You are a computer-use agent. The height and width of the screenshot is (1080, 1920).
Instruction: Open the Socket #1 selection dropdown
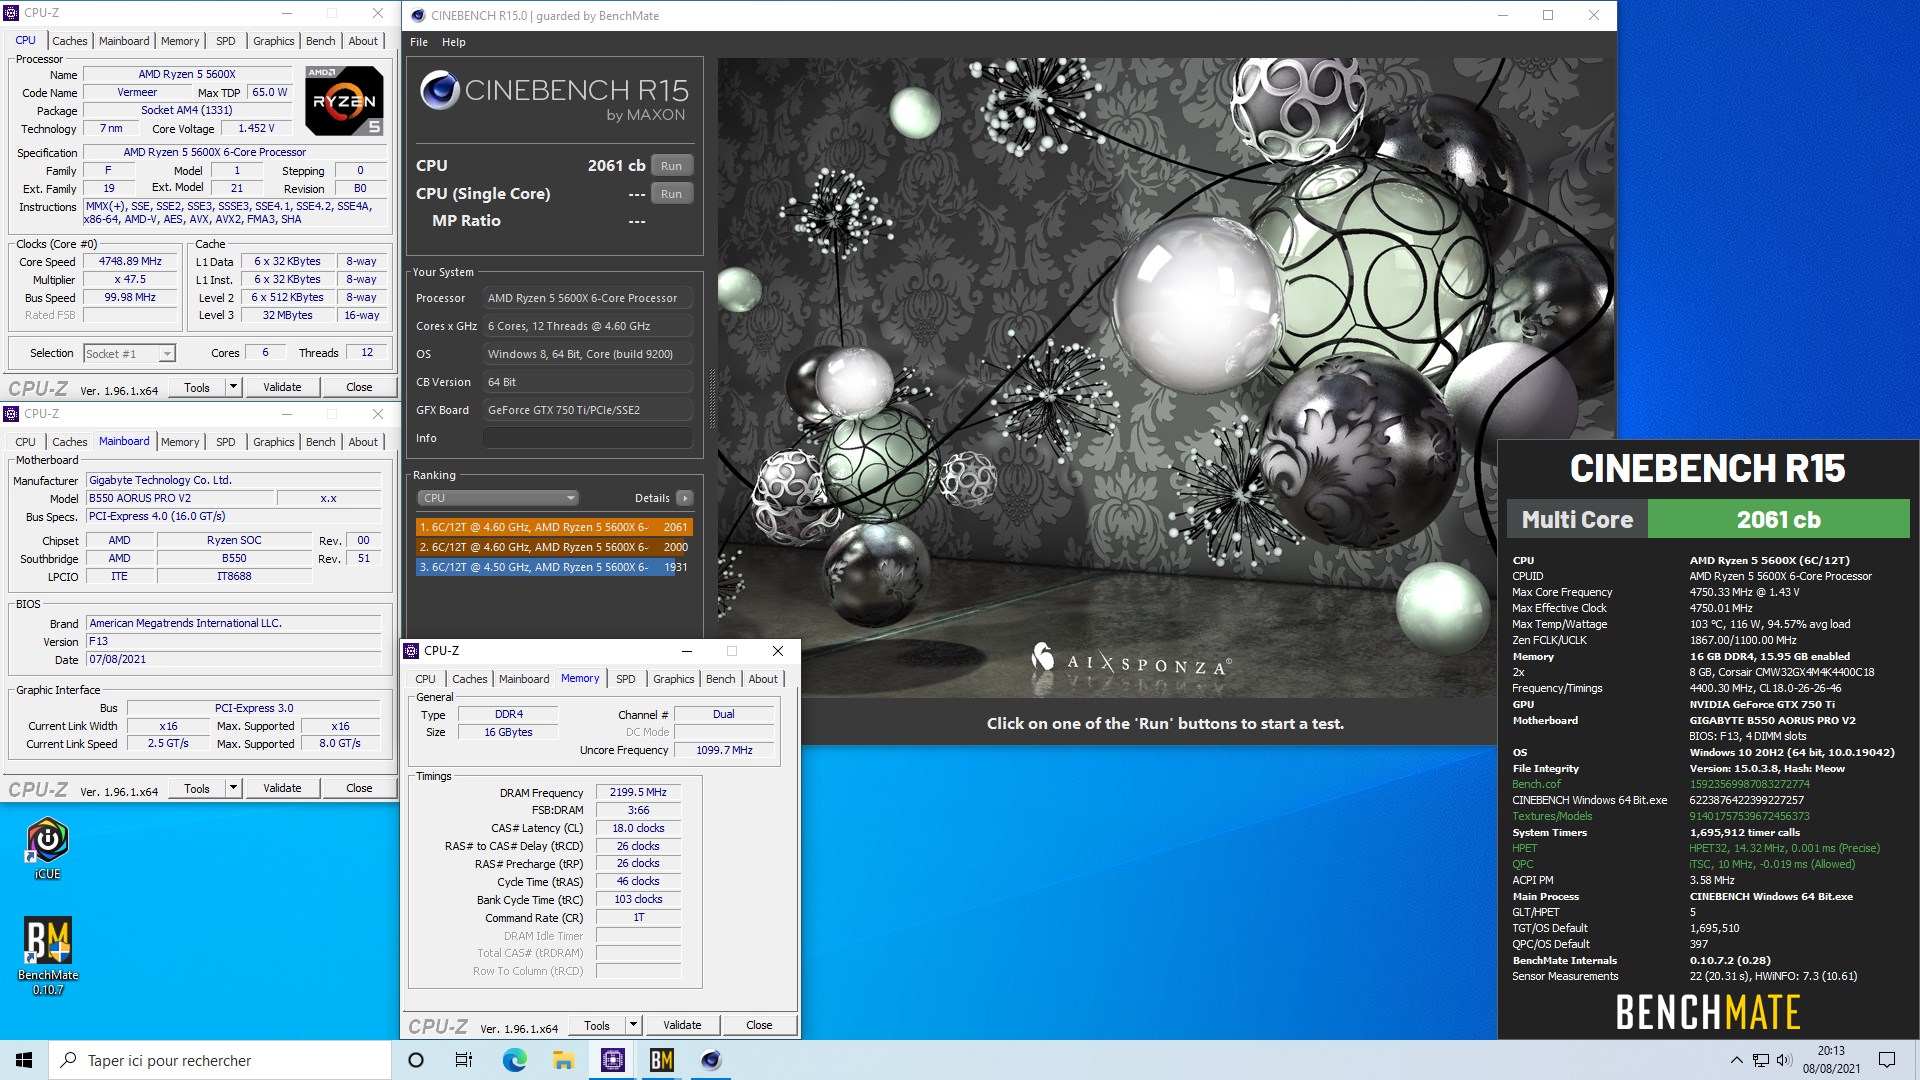(x=129, y=353)
